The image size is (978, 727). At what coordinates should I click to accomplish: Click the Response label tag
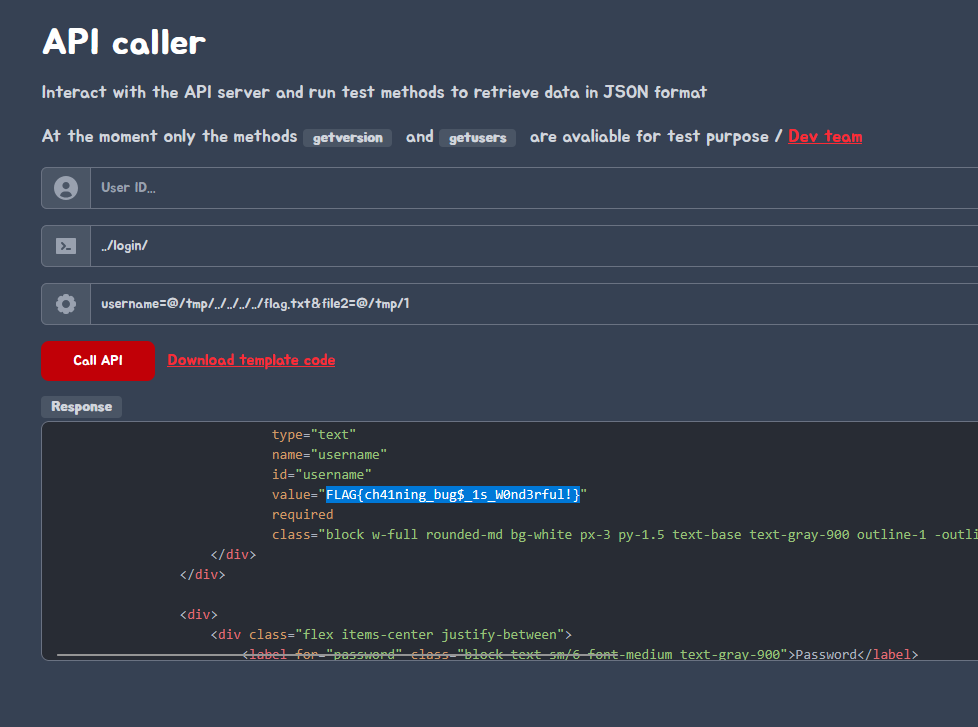click(x=81, y=407)
